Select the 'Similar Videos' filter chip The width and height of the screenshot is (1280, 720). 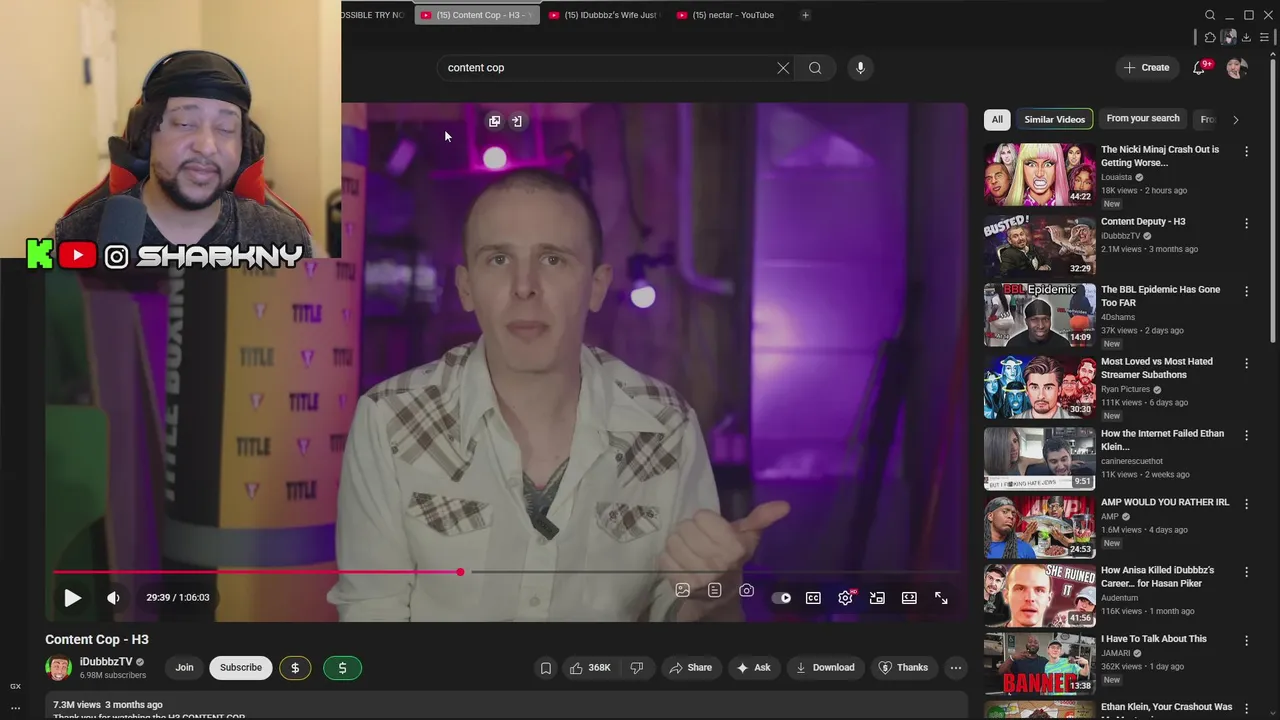click(x=1054, y=119)
